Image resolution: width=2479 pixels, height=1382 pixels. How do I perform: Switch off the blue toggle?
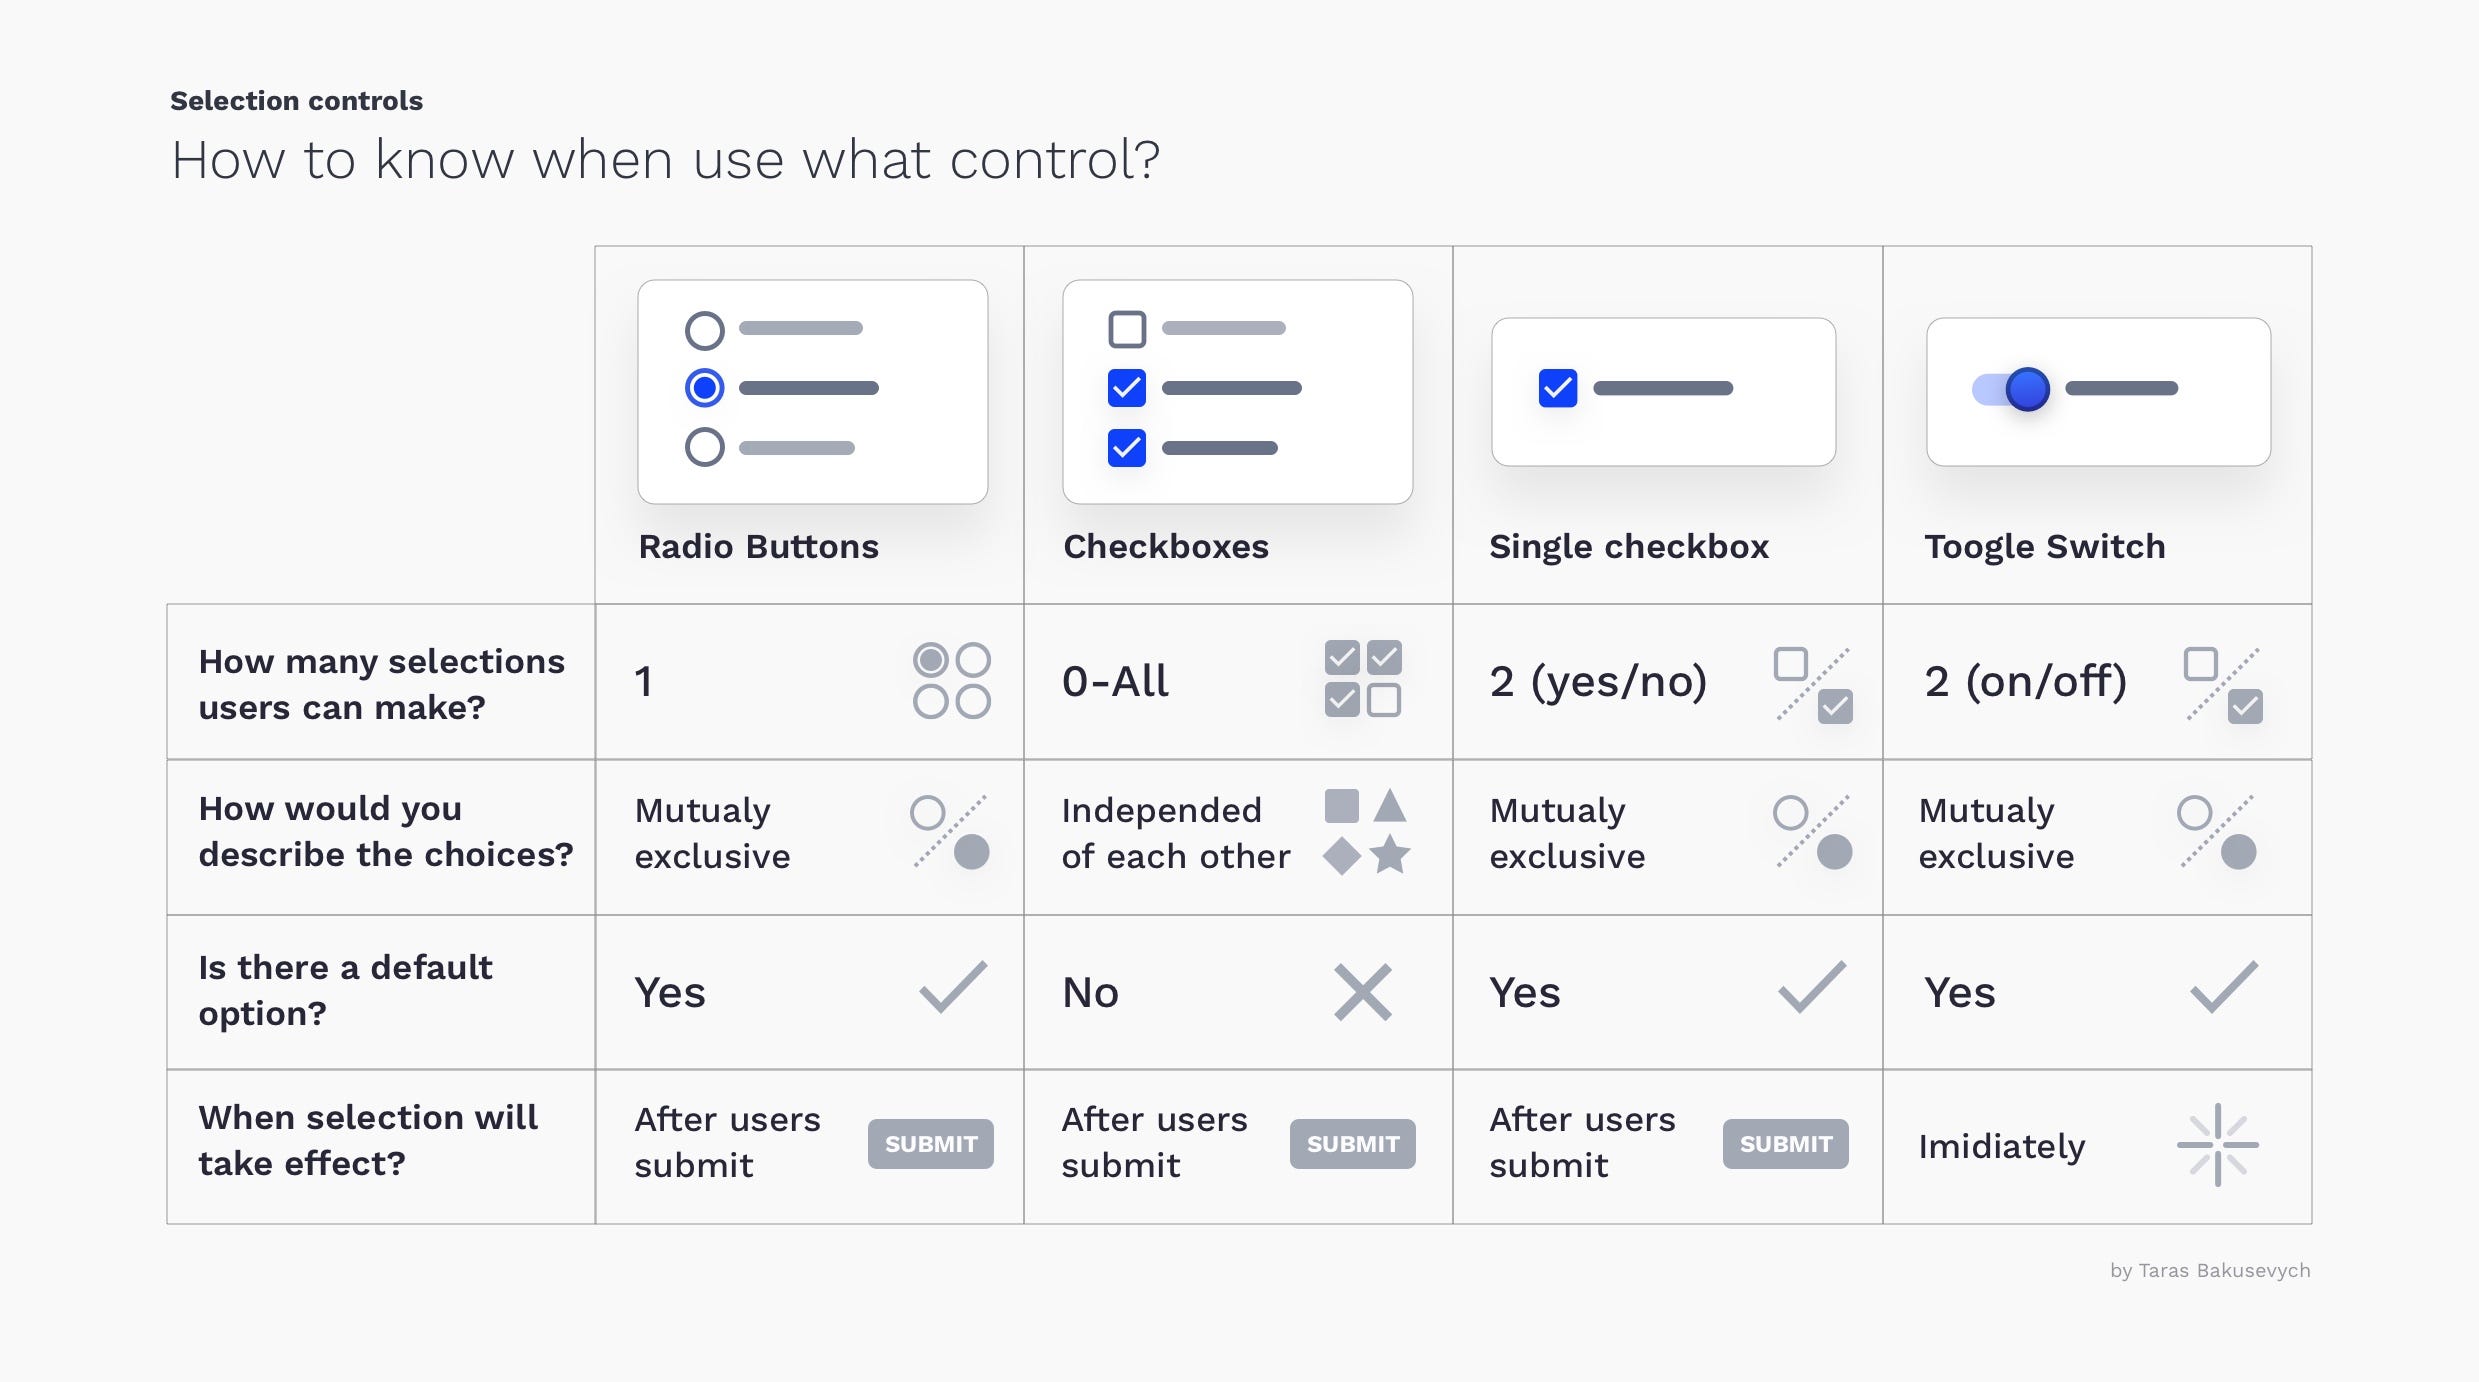tap(2011, 389)
